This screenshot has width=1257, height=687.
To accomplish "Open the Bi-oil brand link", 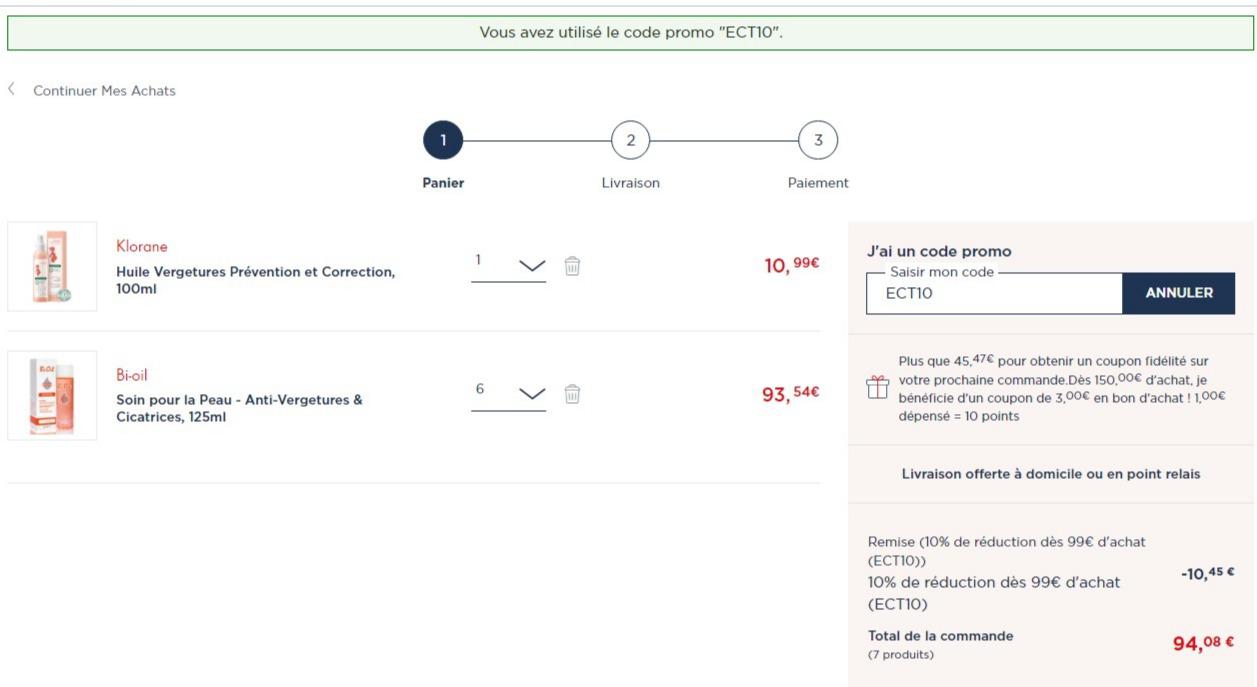I will pyautogui.click(x=132, y=376).
